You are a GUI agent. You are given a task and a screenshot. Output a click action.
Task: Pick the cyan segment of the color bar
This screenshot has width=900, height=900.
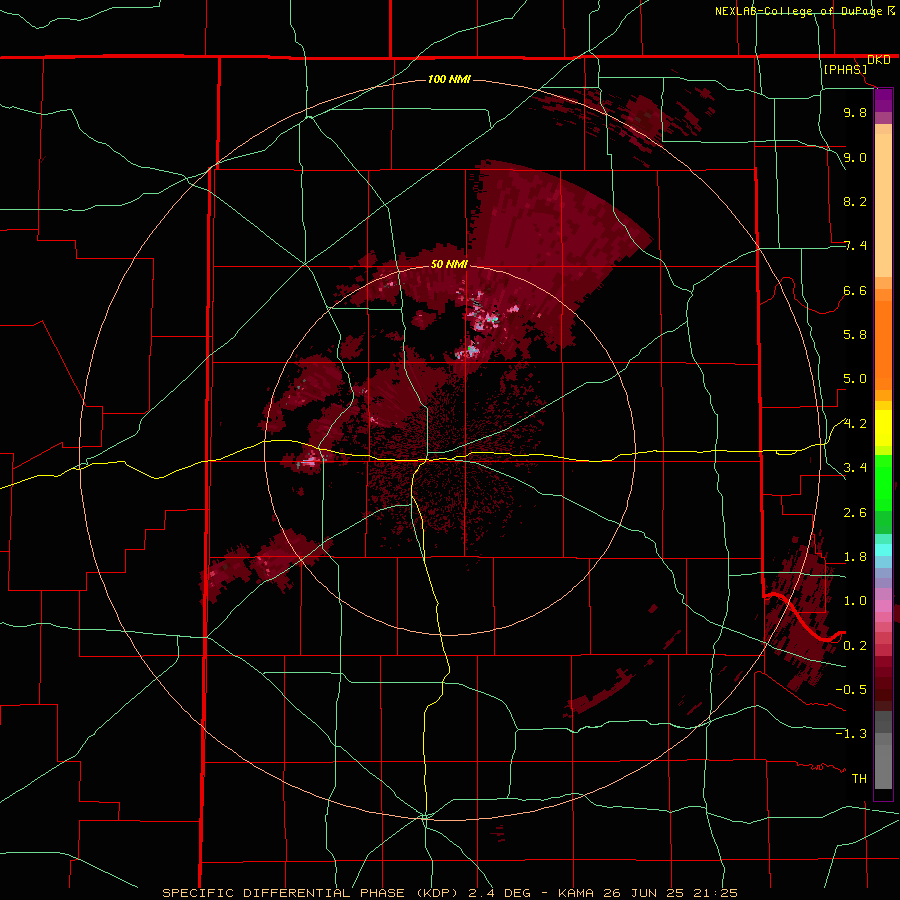[883, 549]
